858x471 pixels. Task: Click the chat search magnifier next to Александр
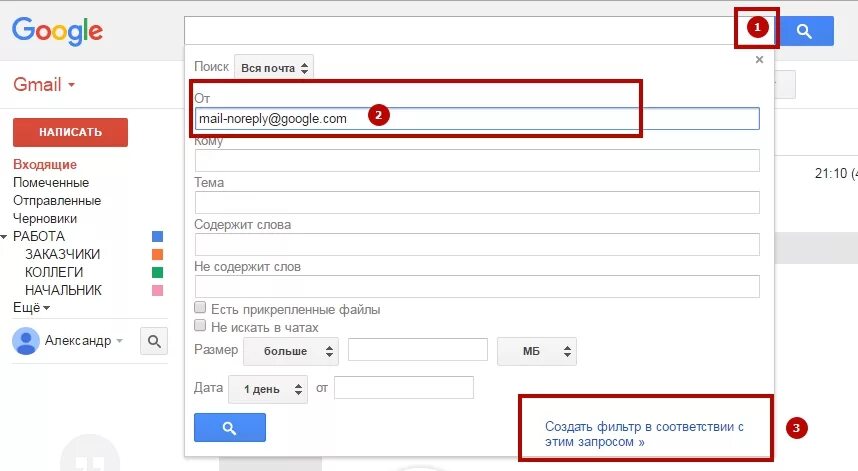click(154, 341)
